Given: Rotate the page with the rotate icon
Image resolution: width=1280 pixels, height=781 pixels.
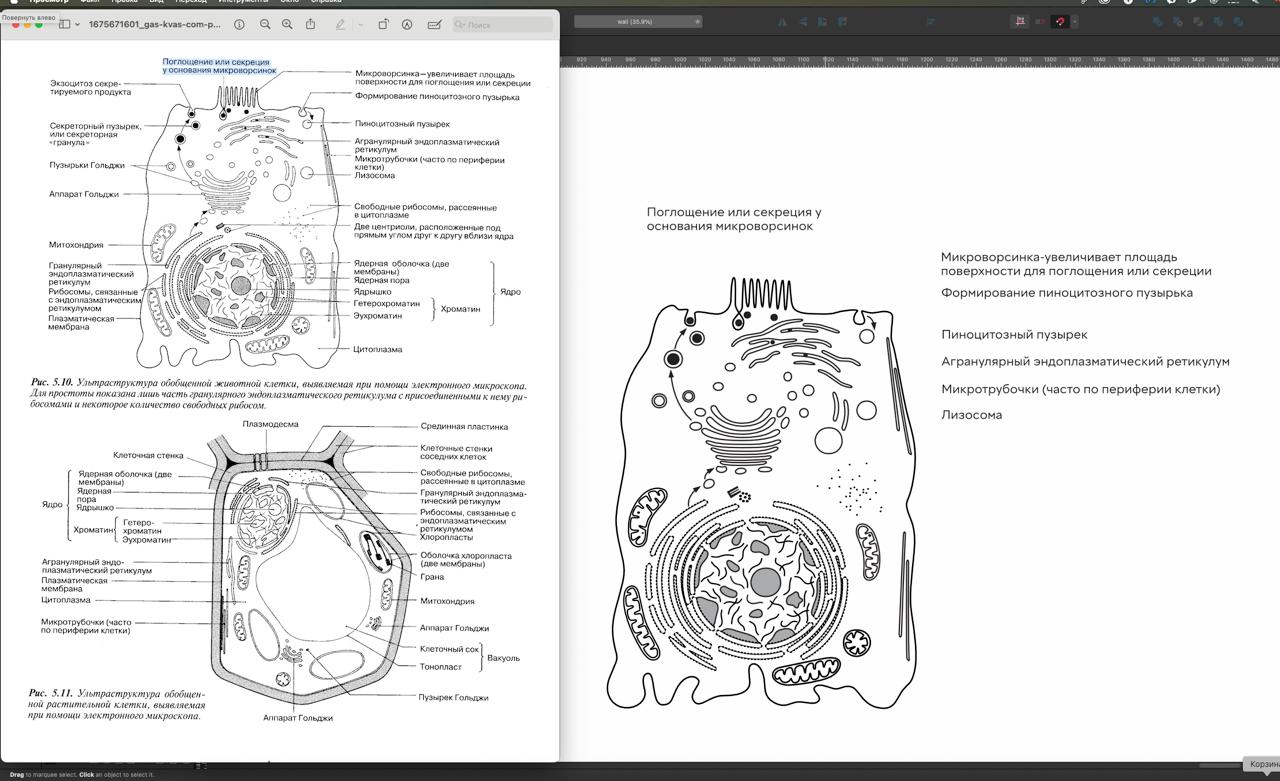Looking at the screenshot, I should (383, 24).
